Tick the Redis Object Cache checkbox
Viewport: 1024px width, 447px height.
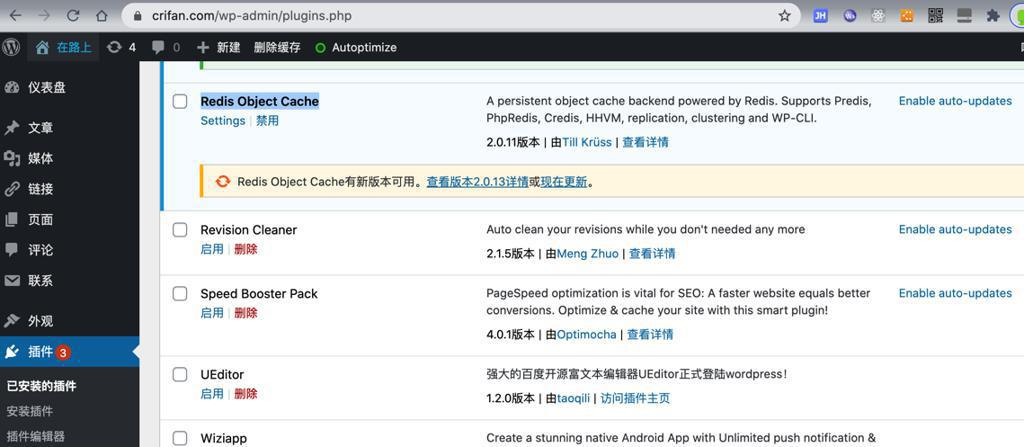(x=180, y=101)
